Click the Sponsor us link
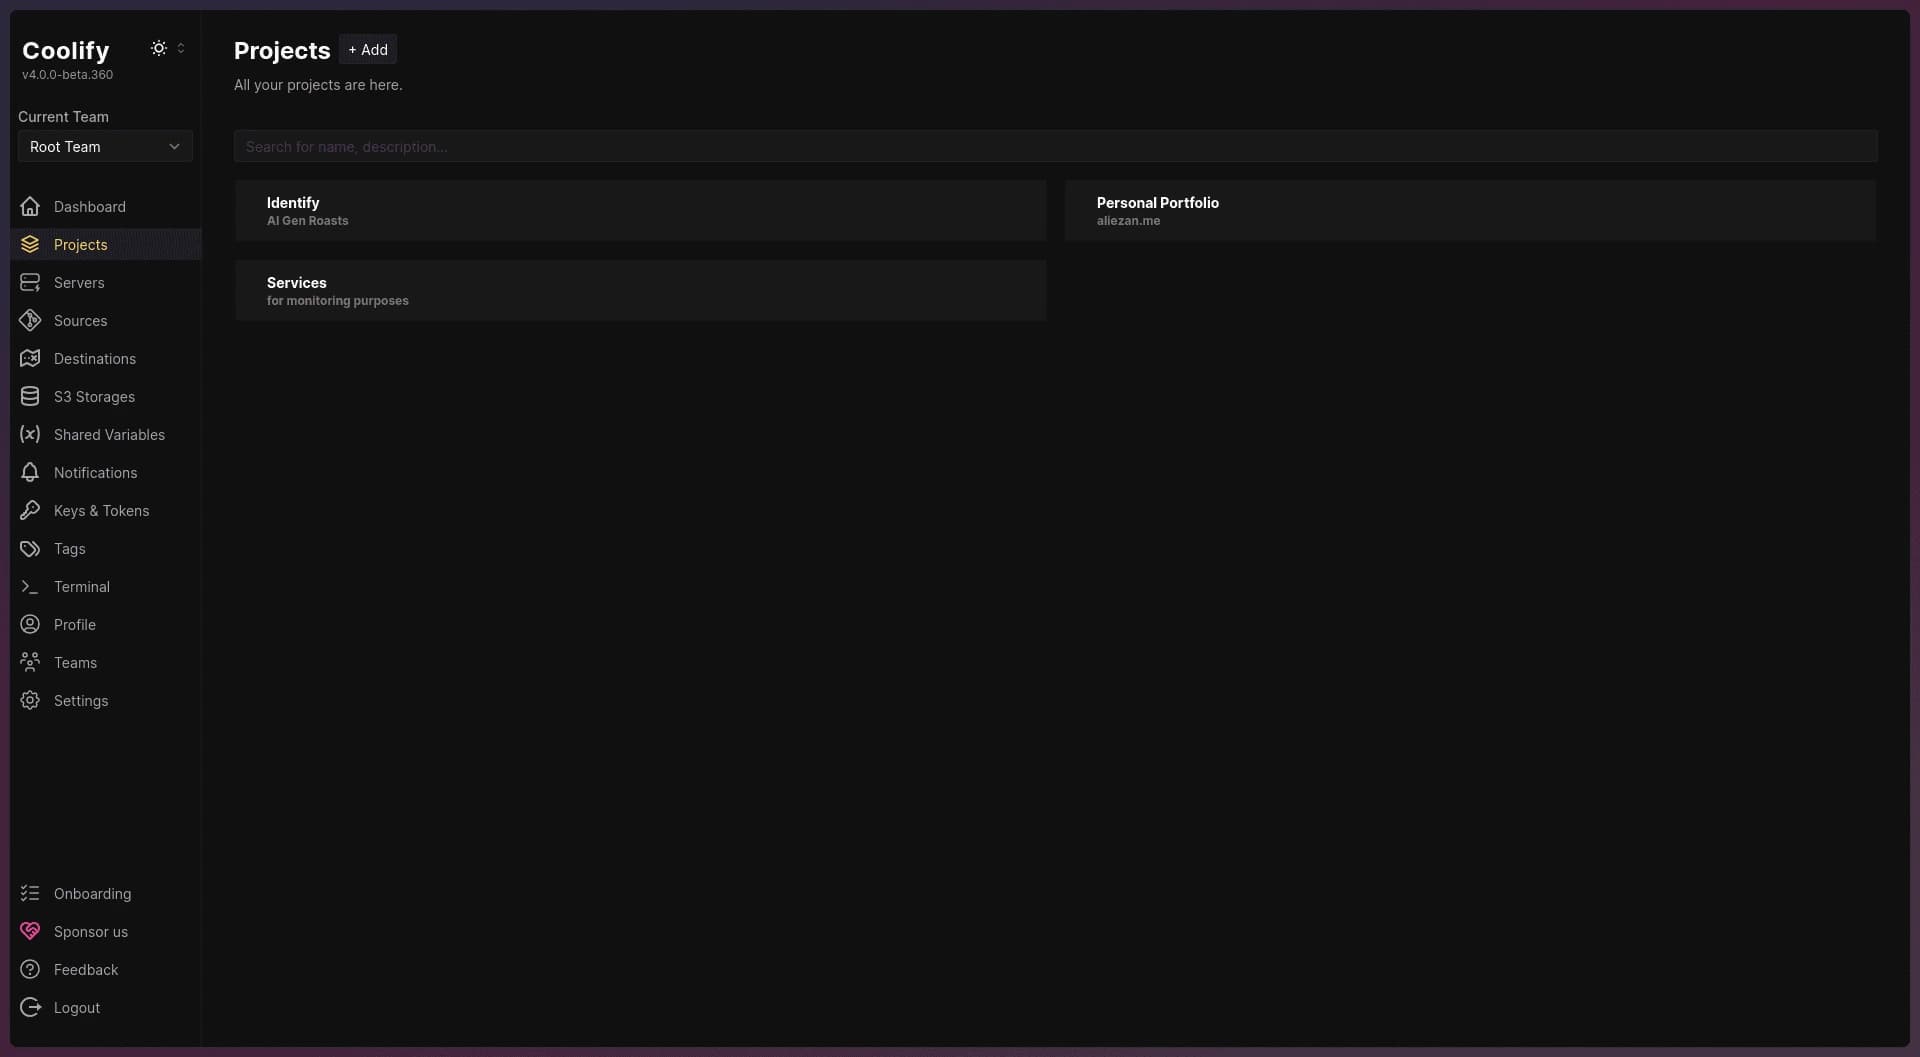1920x1057 pixels. (105, 931)
